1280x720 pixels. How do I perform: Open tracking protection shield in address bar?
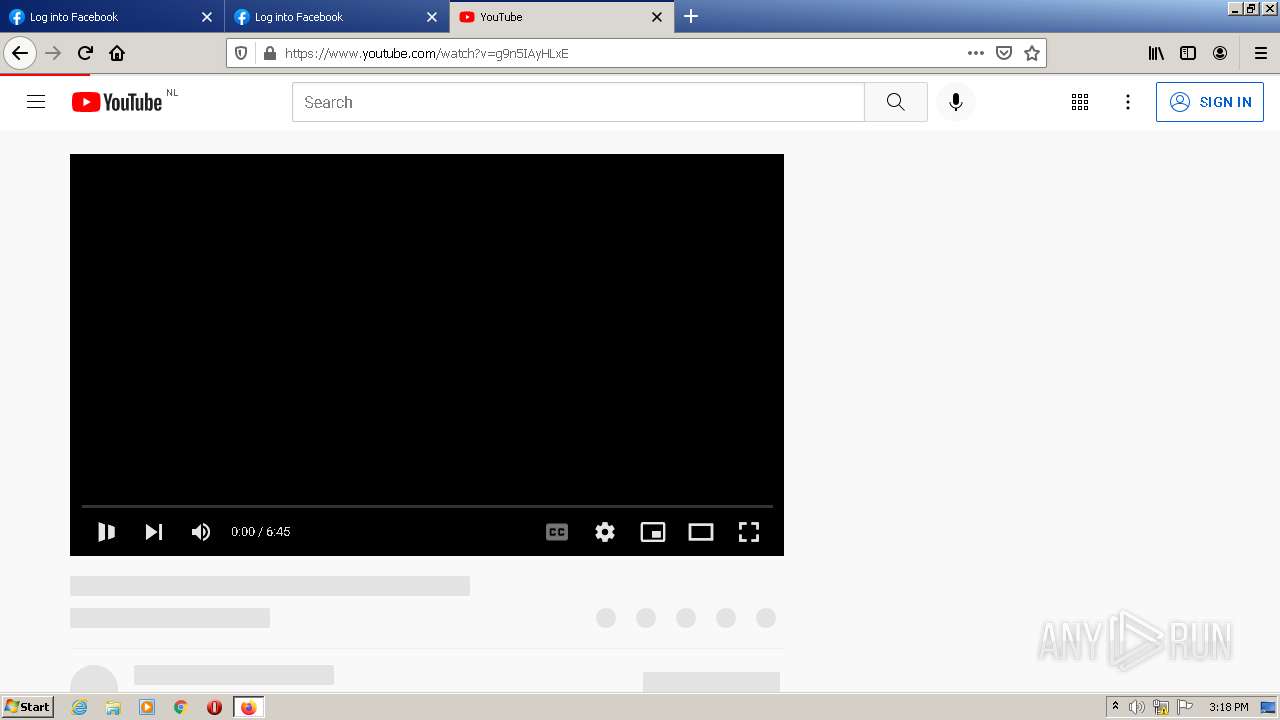241,53
